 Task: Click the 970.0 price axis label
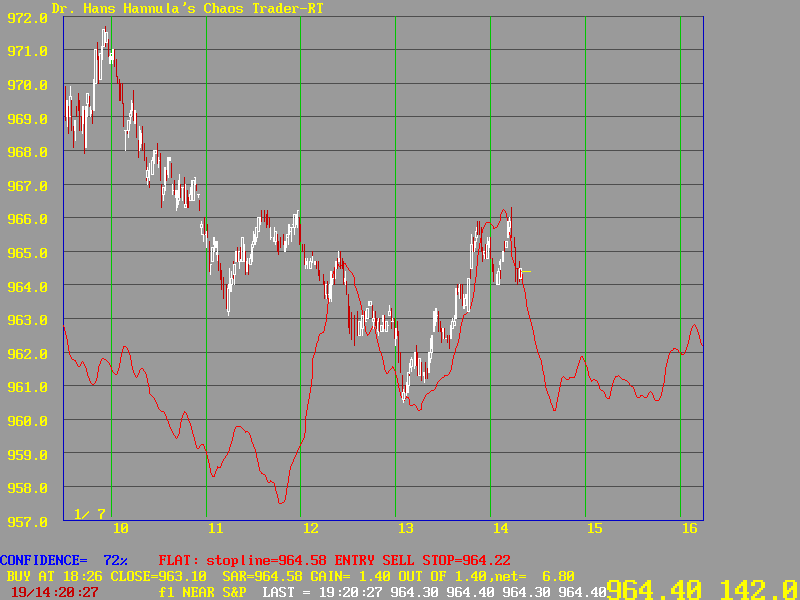(x=27, y=85)
